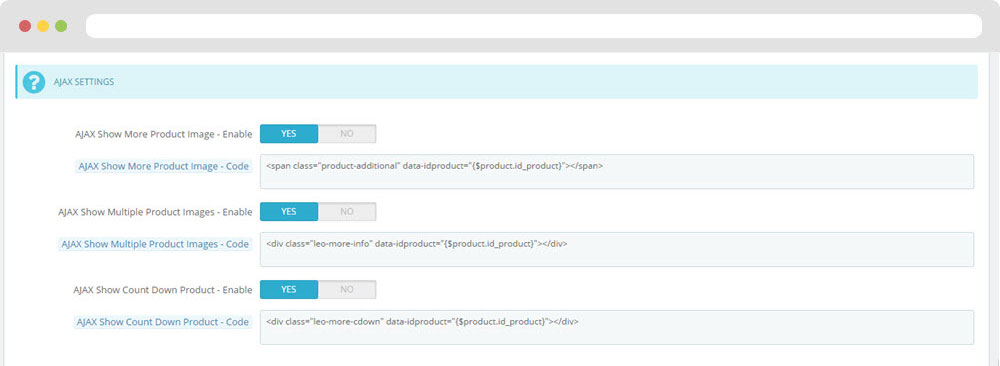
Task: Disable Show Multiple Product Images with NO
Action: 347,212
